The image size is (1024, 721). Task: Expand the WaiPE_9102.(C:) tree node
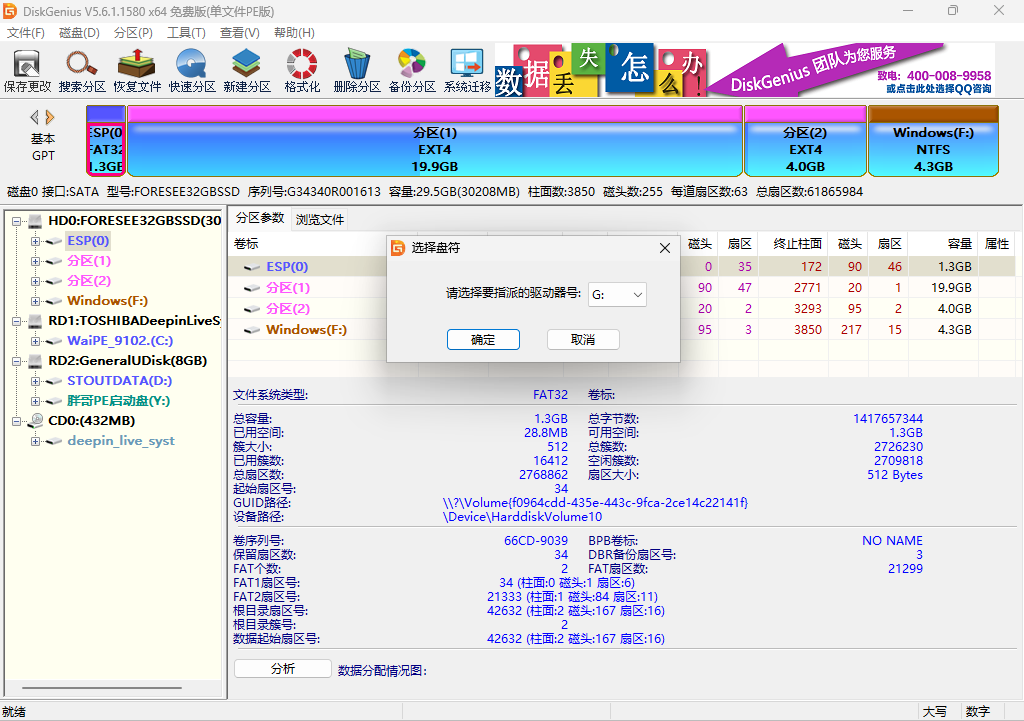(x=35, y=341)
